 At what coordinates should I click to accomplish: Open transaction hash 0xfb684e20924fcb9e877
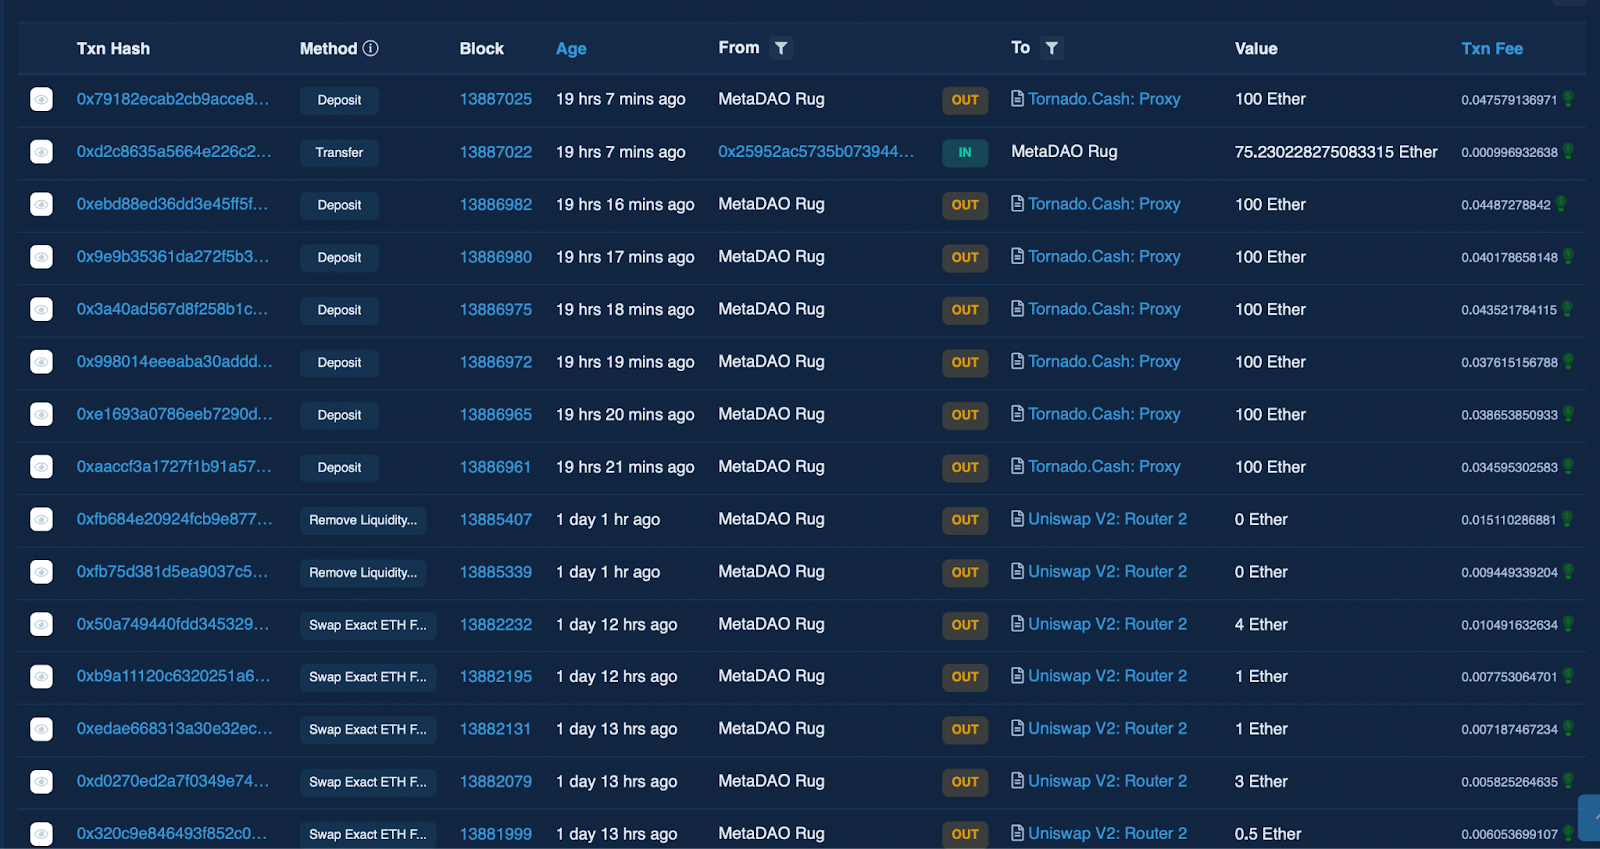pyautogui.click(x=174, y=519)
